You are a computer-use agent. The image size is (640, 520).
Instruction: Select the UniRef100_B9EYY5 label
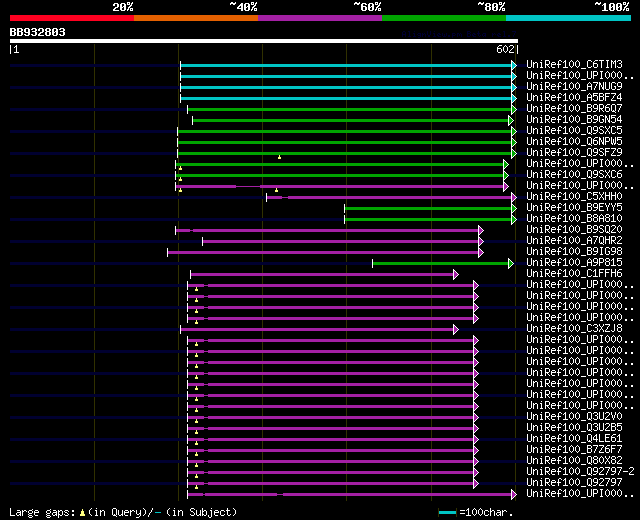(574, 208)
